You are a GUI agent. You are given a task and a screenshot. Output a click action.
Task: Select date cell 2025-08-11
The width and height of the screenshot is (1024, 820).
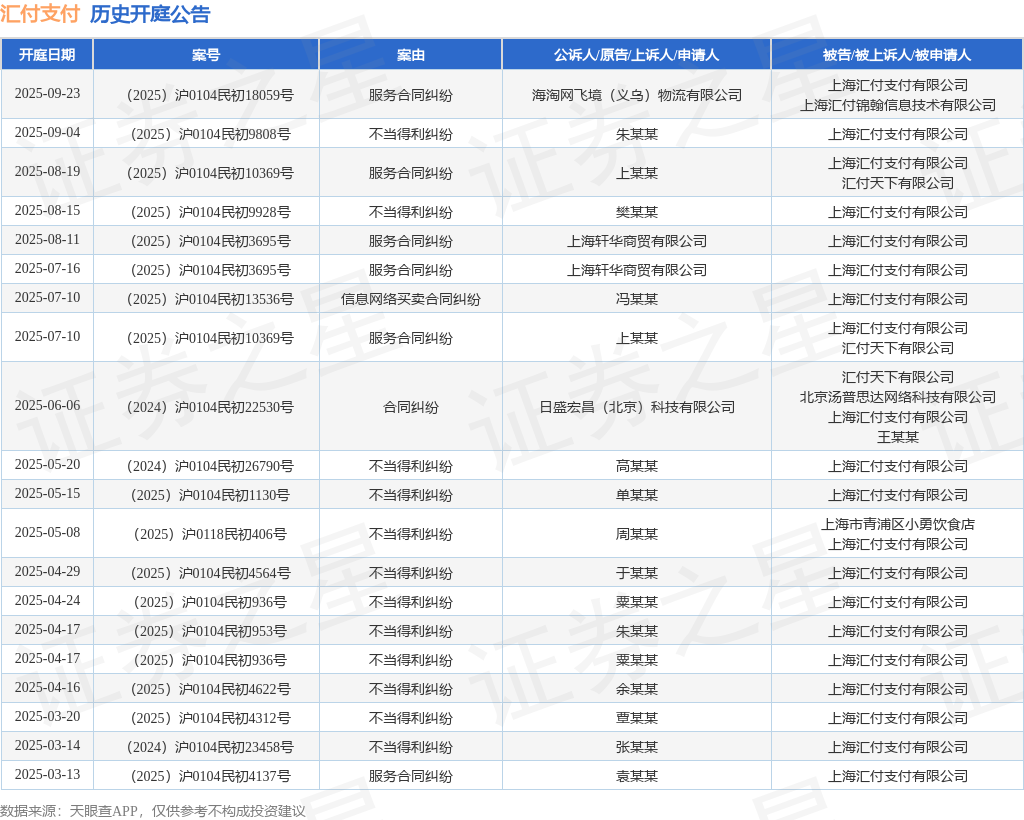(47, 240)
